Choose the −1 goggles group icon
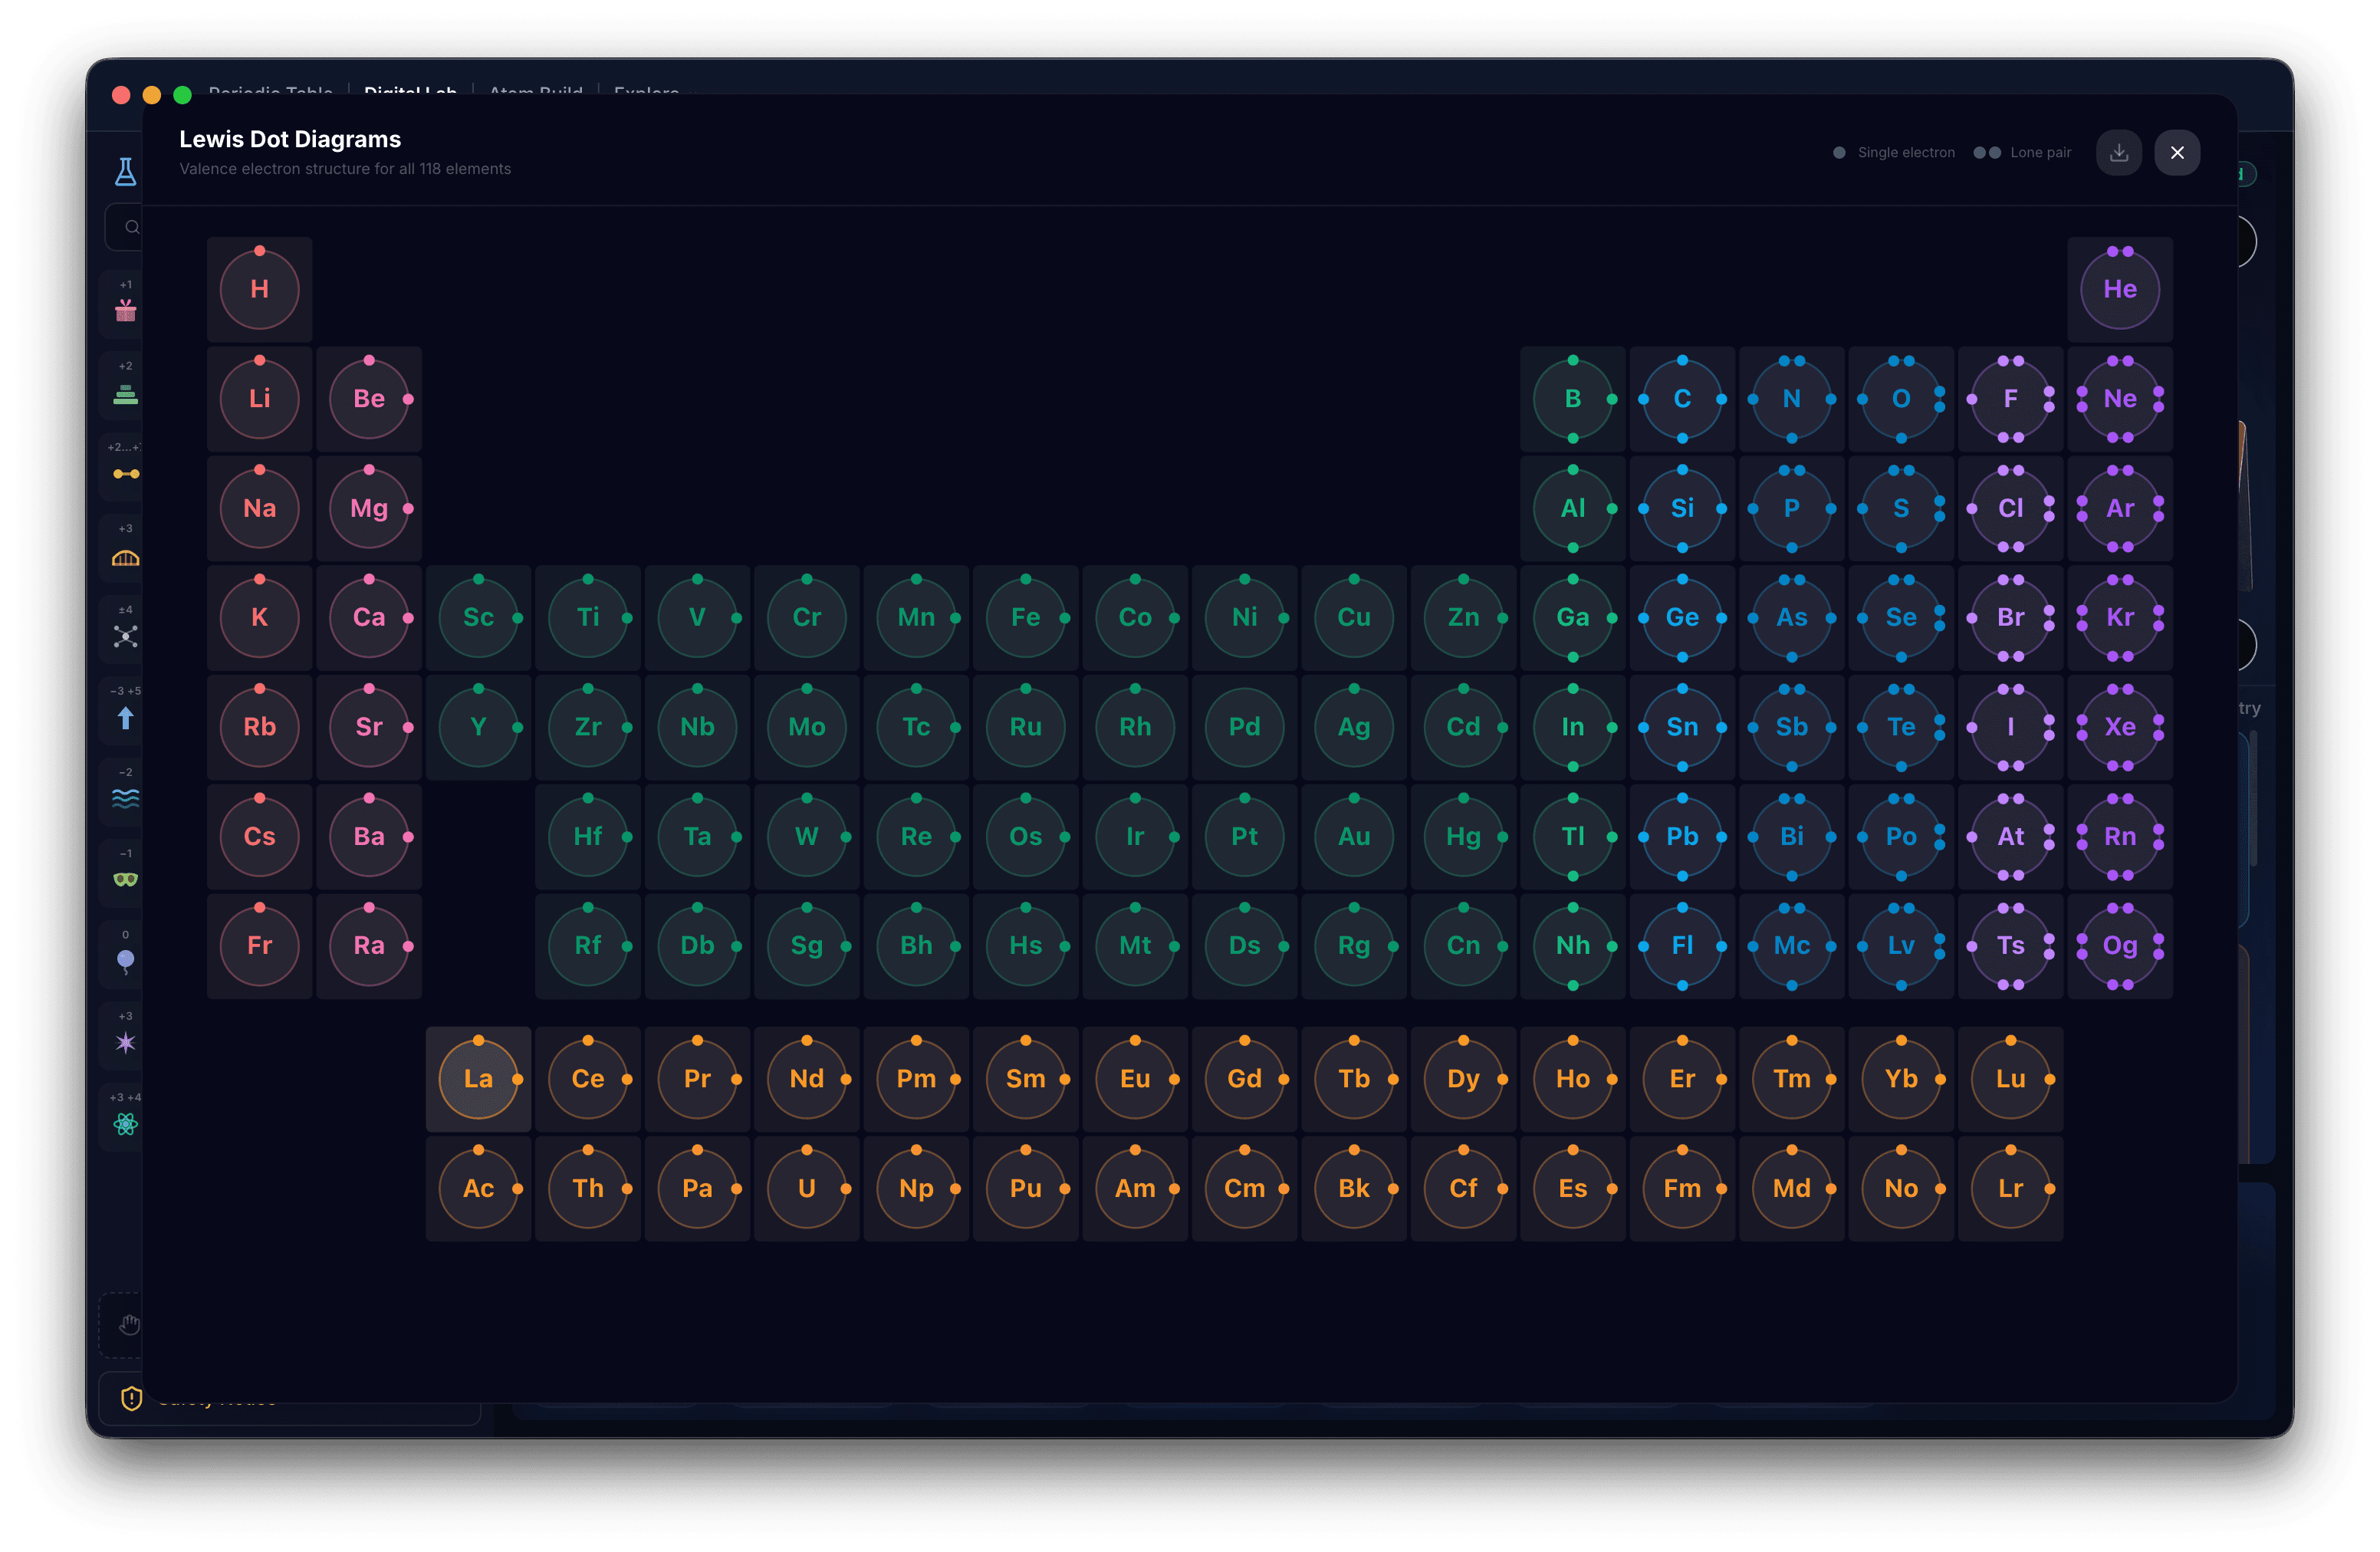Screen dimensions: 2380x1552 point(125,879)
